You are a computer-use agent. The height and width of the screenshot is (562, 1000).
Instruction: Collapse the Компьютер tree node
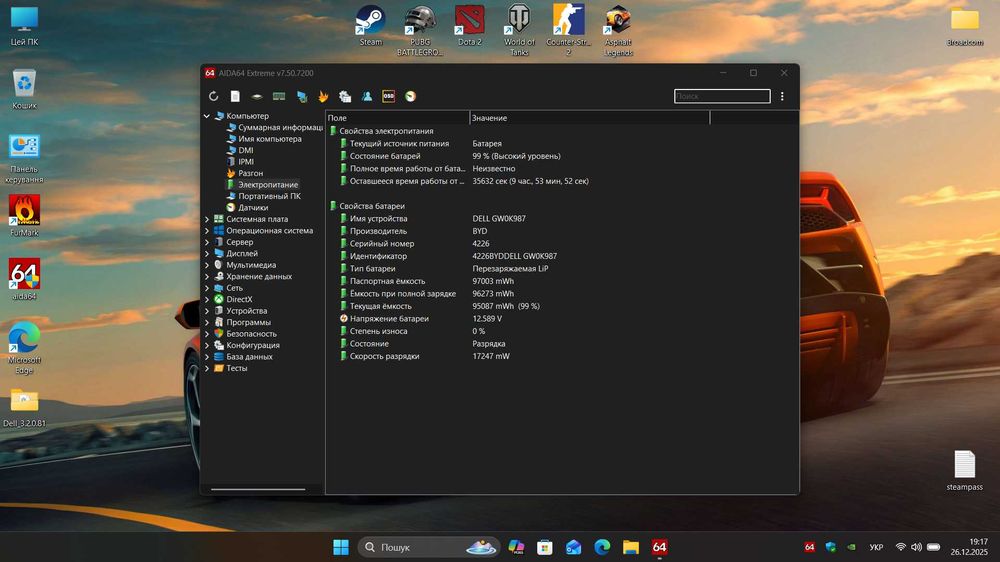click(207, 116)
